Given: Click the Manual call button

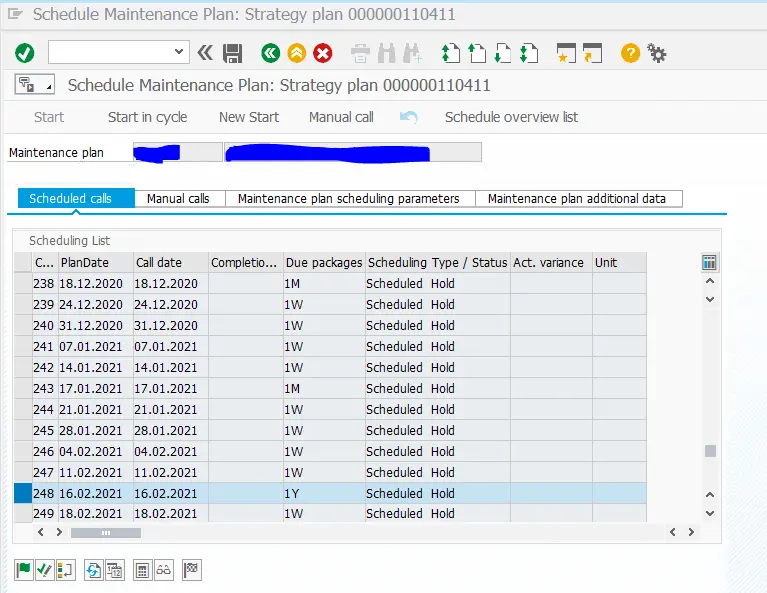Looking at the screenshot, I should click(341, 117).
